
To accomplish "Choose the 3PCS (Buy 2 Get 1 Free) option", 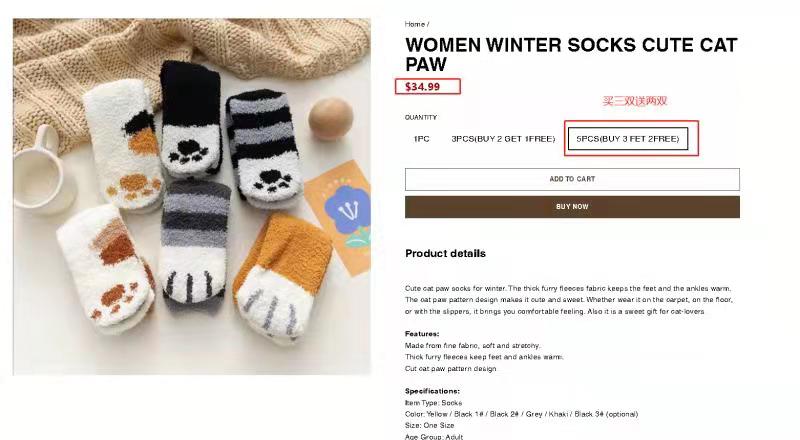I will tap(503, 139).
